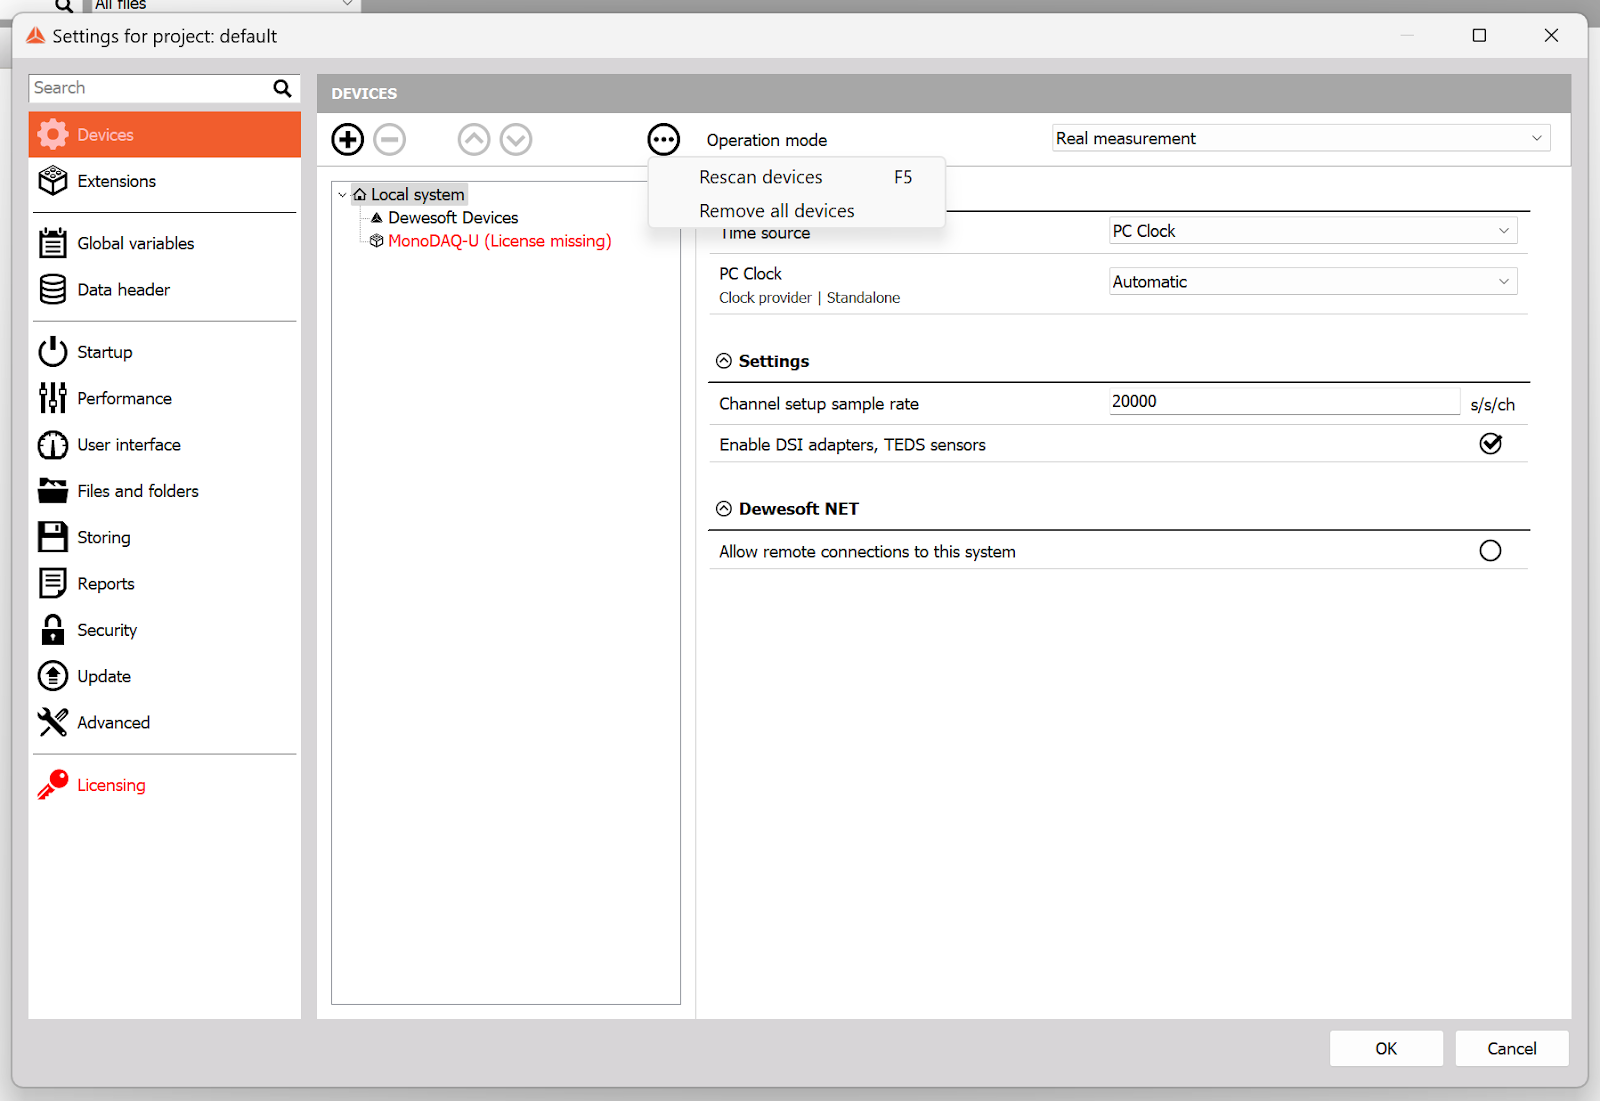Click the move device up arrow icon

[x=474, y=139]
